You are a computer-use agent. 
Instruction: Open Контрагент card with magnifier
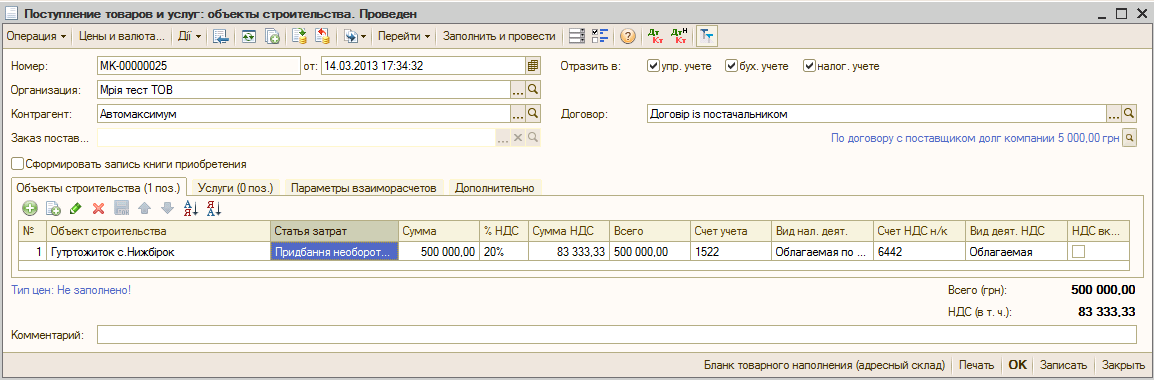[x=534, y=114]
